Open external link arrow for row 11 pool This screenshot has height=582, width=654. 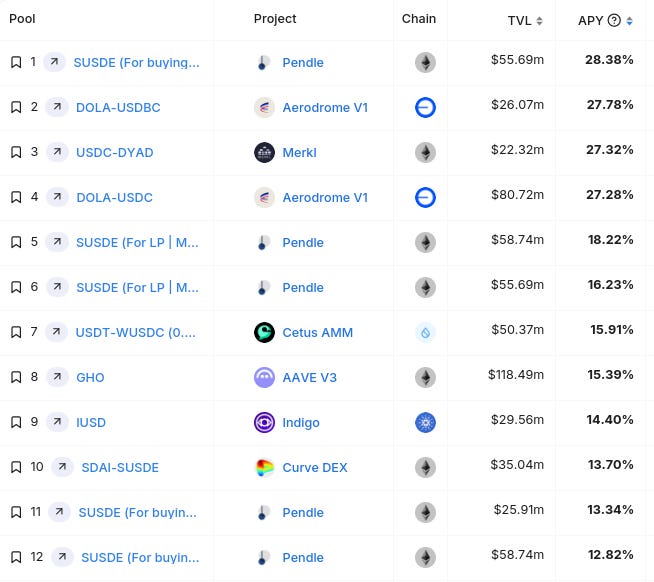[x=59, y=512]
